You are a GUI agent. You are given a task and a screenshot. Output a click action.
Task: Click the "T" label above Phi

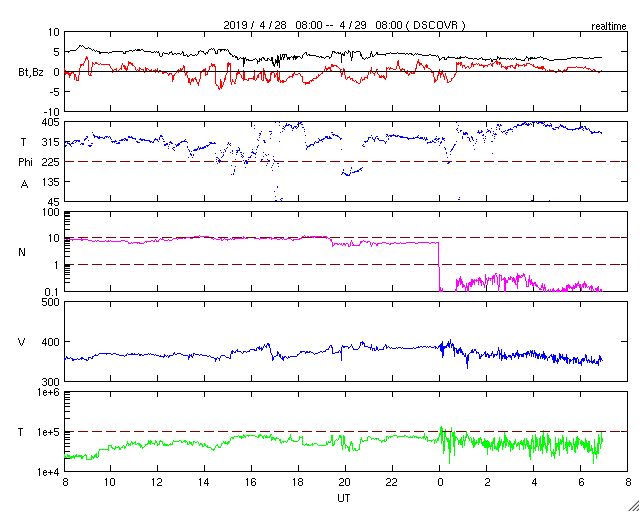(x=23, y=142)
